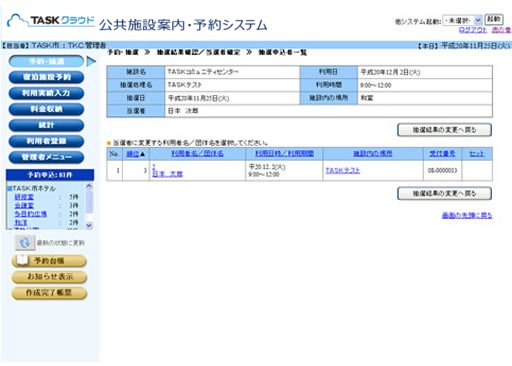The image size is (512, 366).
Task: Sort by the 施設内の場所 column header
Action: (373, 153)
